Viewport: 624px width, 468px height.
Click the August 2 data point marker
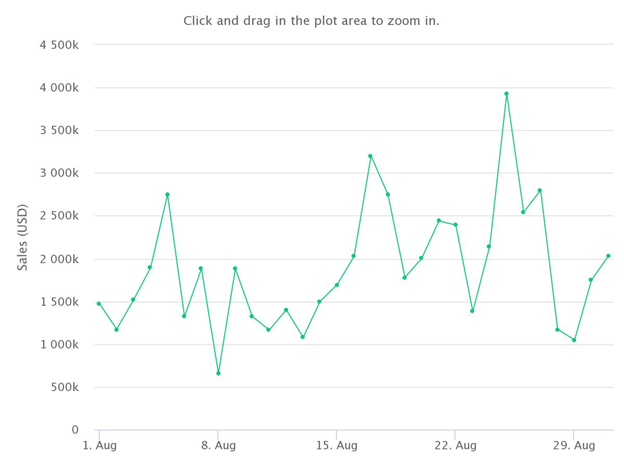116,330
